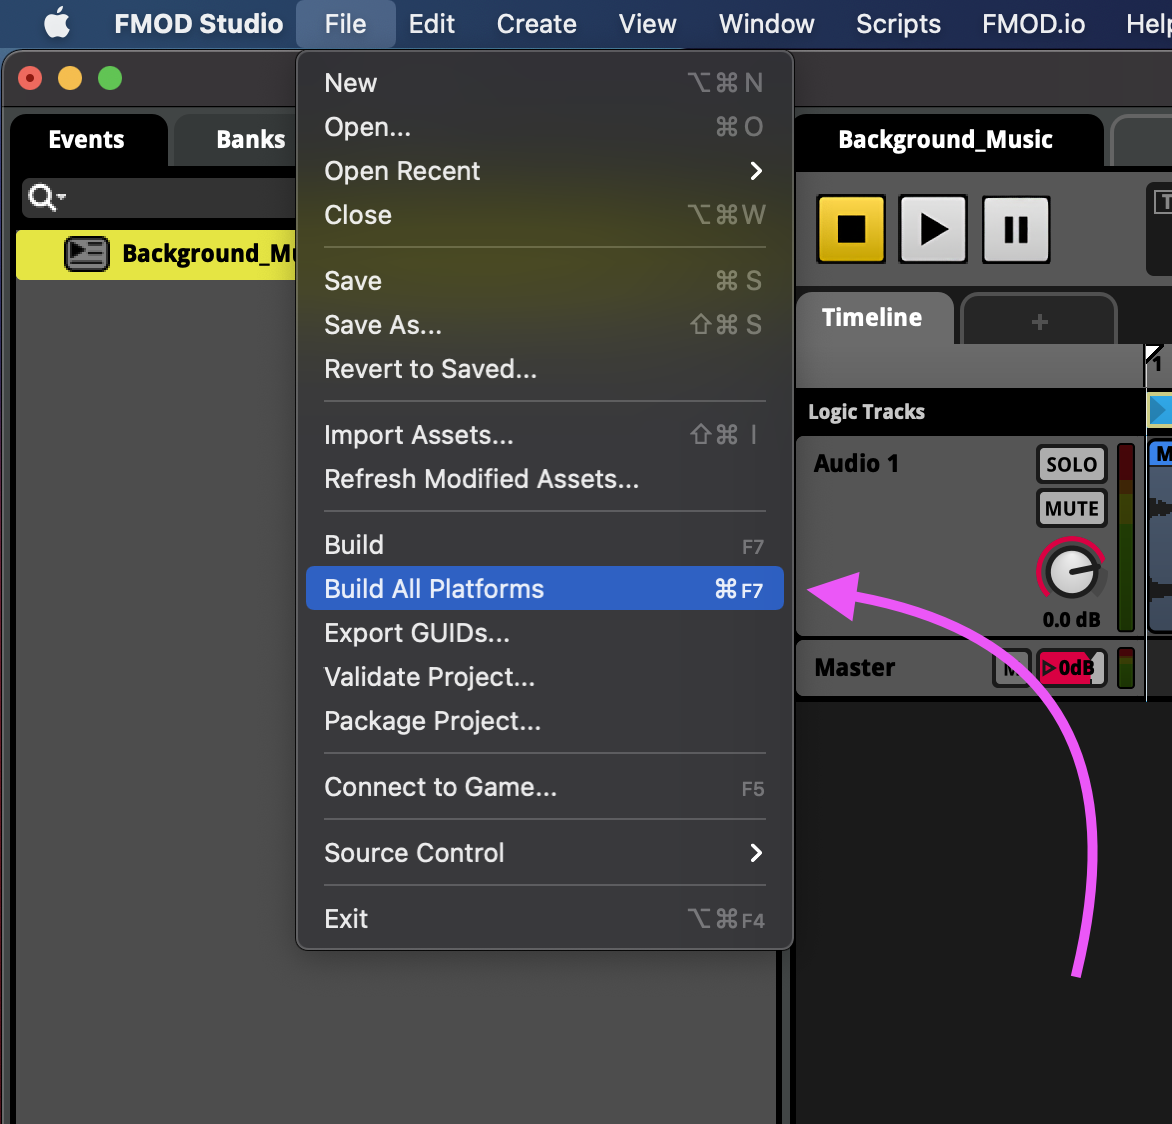1172x1124 pixels.
Task: Open the Apple menu
Action: [x=57, y=23]
